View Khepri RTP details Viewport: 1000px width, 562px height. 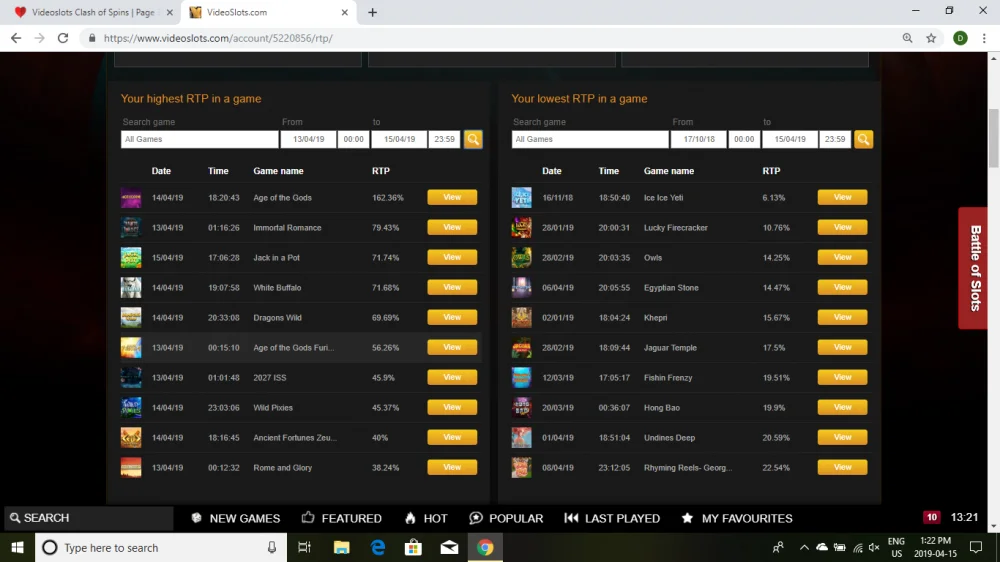(842, 317)
